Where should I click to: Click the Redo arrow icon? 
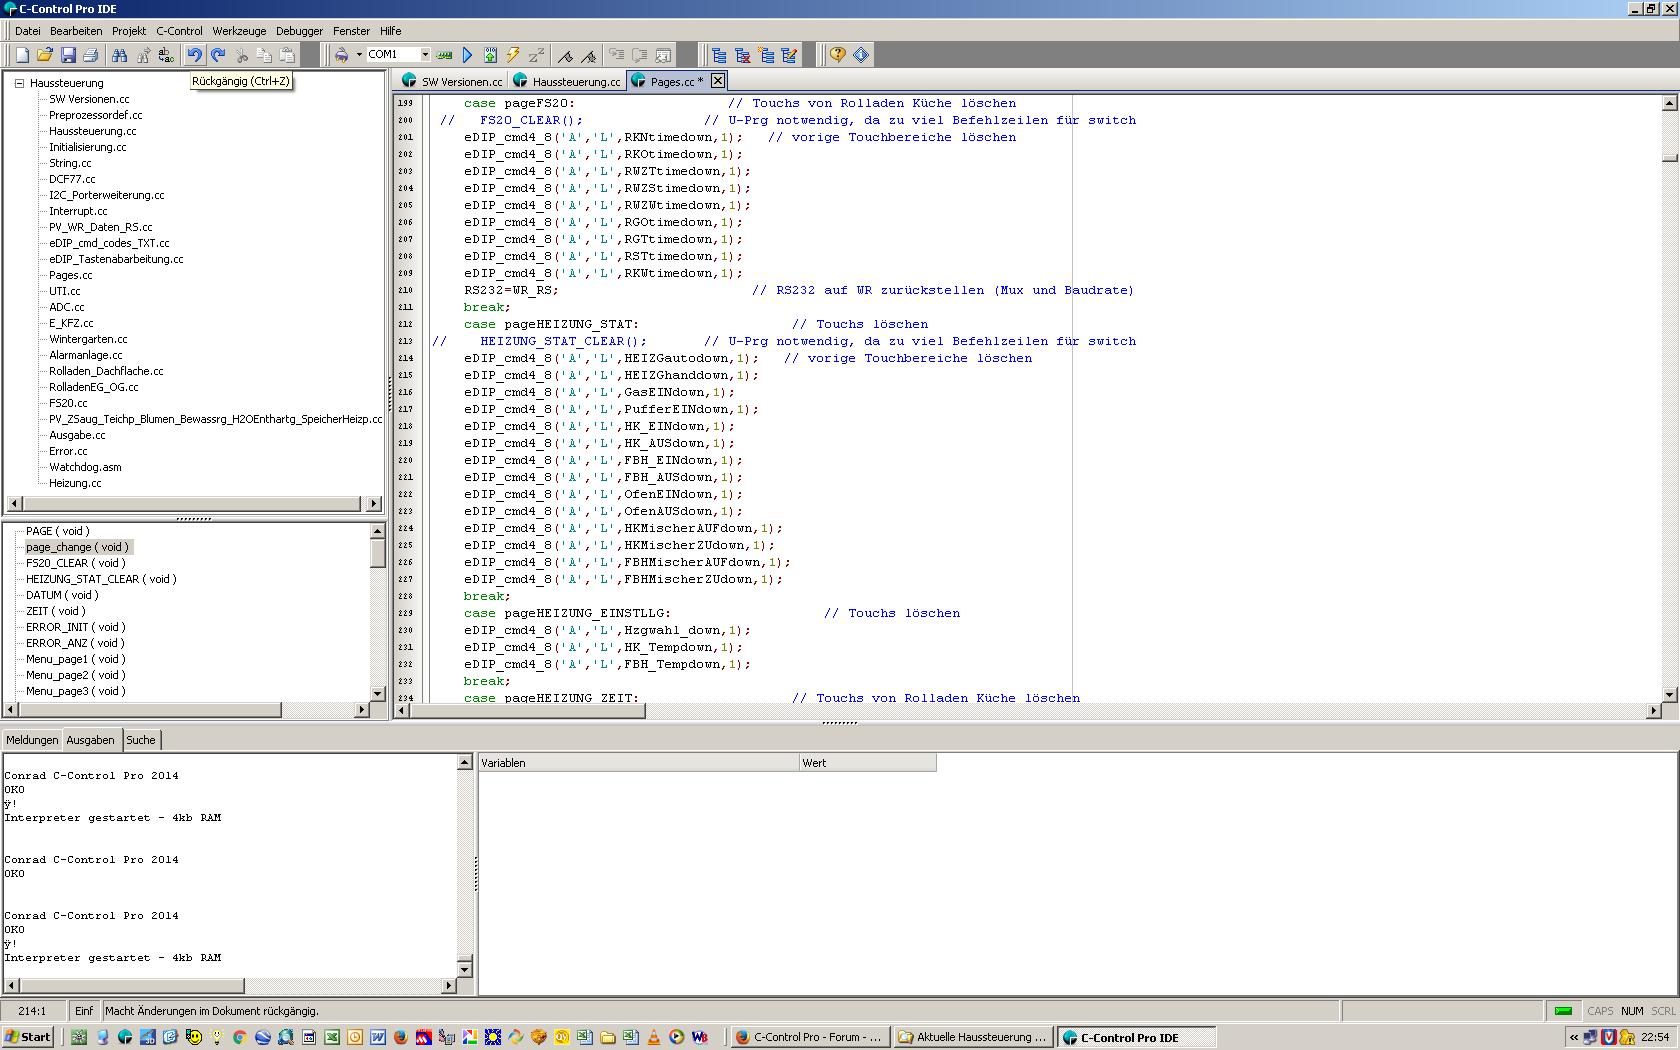click(218, 55)
